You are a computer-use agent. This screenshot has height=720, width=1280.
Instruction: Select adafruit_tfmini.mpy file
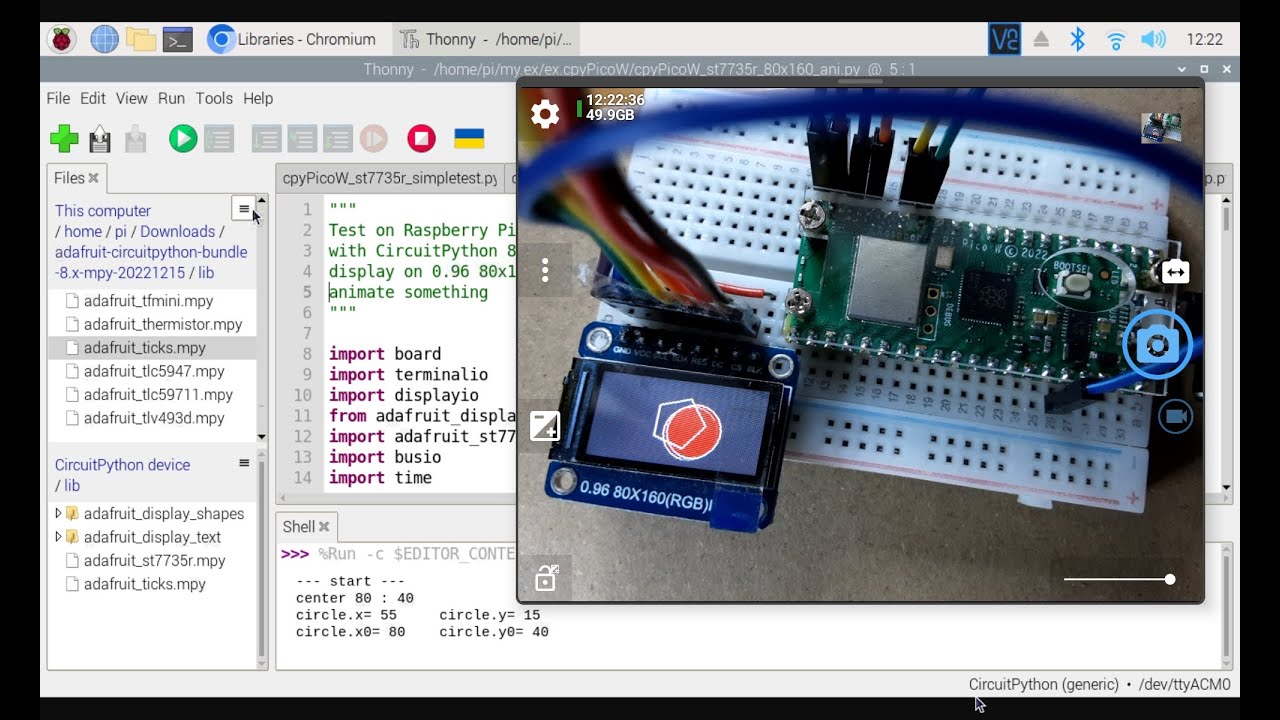[148, 300]
